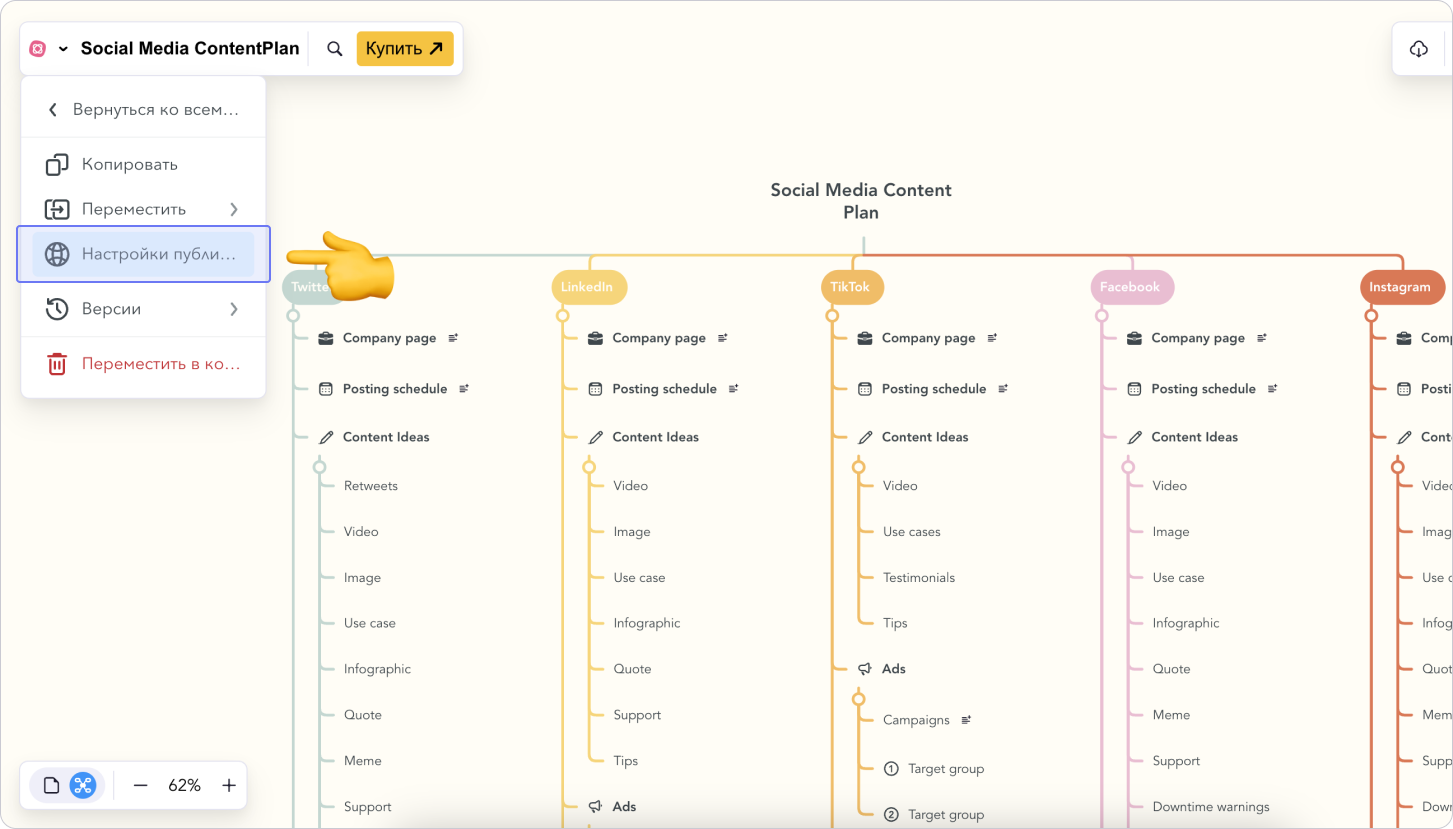Open the cloud download icon
Image resolution: width=1453 pixels, height=829 pixels.
[1418, 49]
